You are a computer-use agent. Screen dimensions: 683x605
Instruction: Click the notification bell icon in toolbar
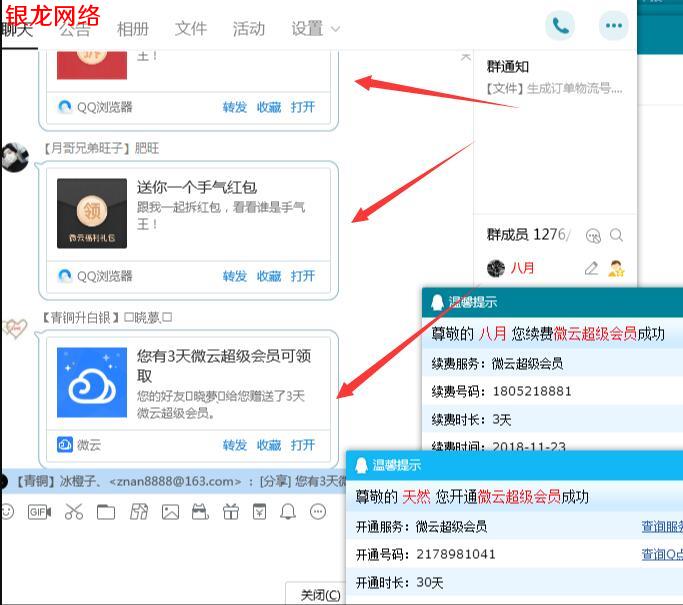pyautogui.click(x=288, y=512)
